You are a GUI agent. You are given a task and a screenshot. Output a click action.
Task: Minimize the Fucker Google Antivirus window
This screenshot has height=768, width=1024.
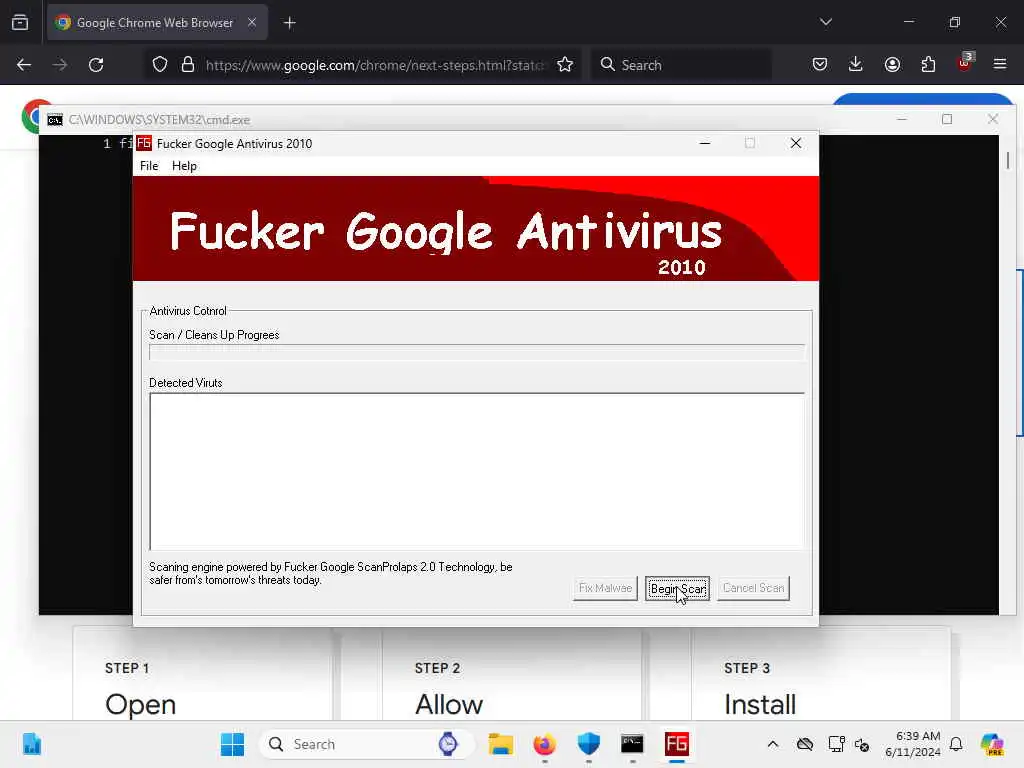pos(705,143)
